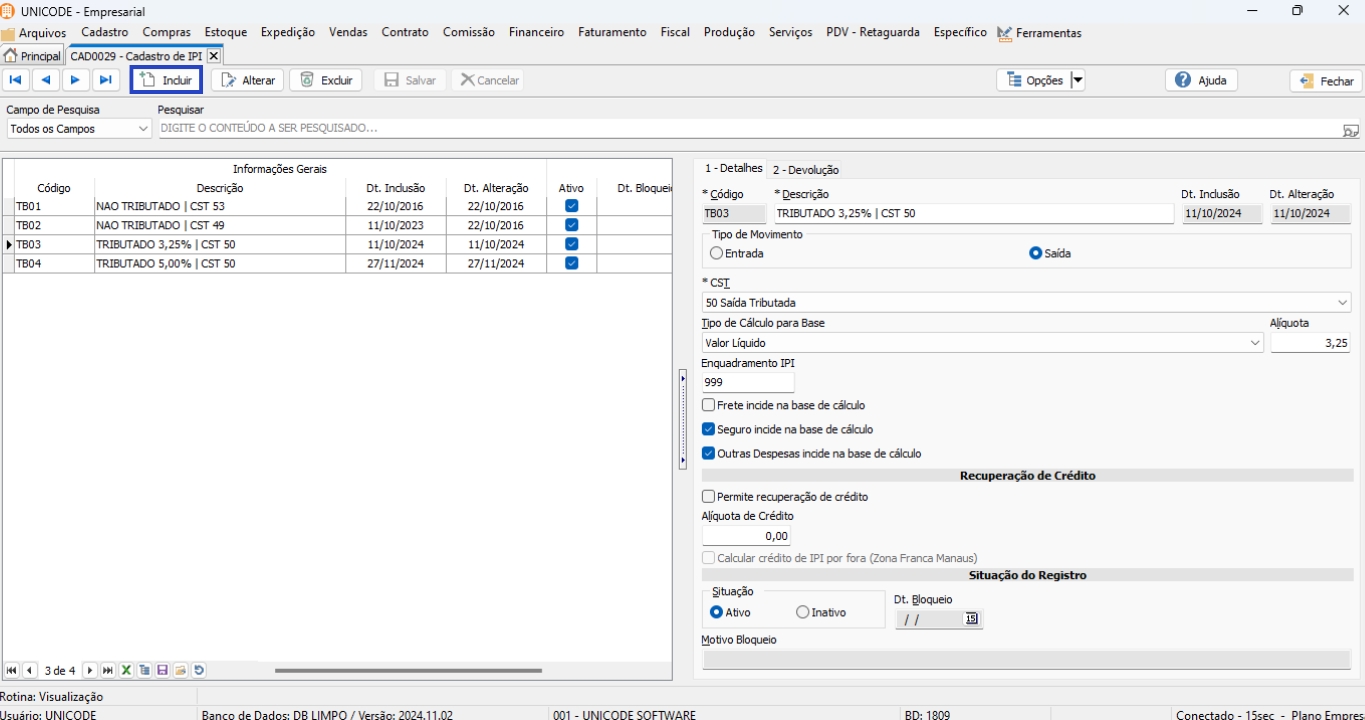Uncheck Seguro incide na base de cálculo

[x=709, y=429]
